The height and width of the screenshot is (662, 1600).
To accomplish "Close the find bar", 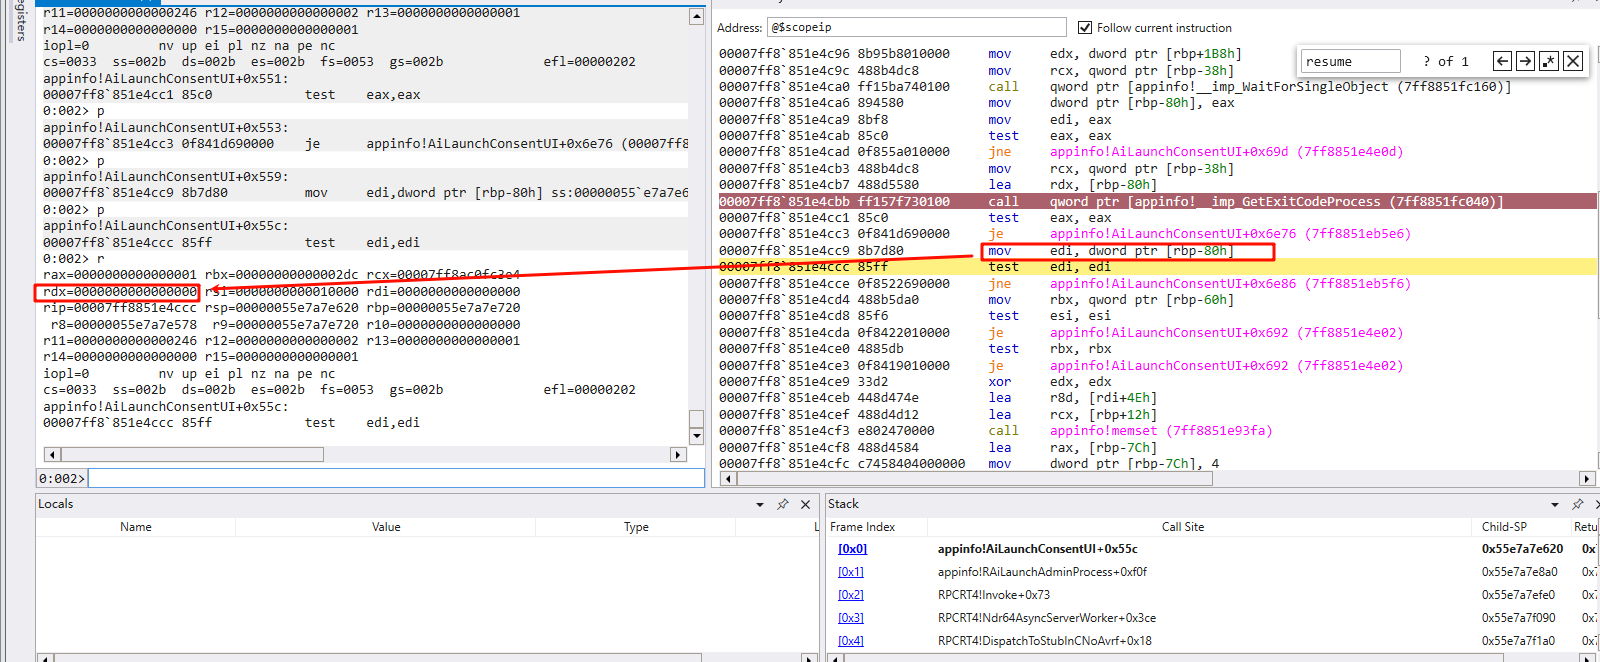I will [x=1573, y=61].
